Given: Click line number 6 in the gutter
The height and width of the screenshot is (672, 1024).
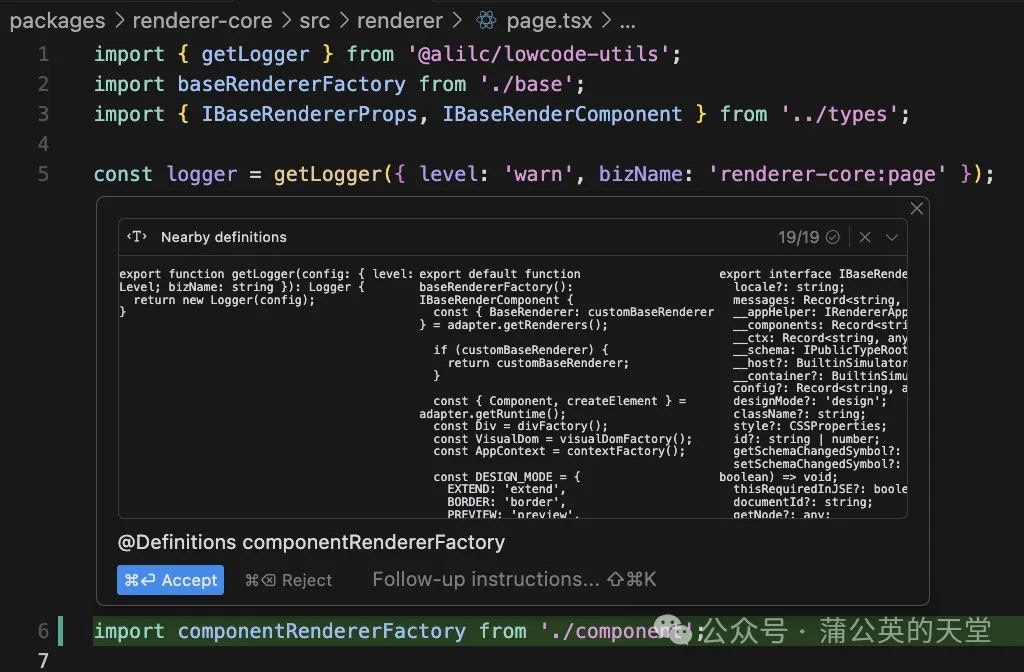Looking at the screenshot, I should click(43, 631).
